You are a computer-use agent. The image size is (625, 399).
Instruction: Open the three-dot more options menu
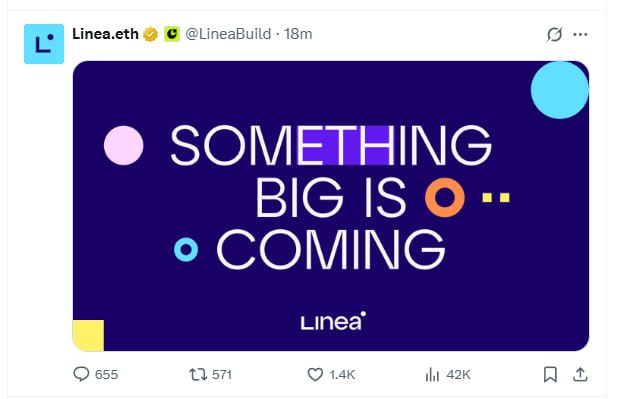[580, 34]
